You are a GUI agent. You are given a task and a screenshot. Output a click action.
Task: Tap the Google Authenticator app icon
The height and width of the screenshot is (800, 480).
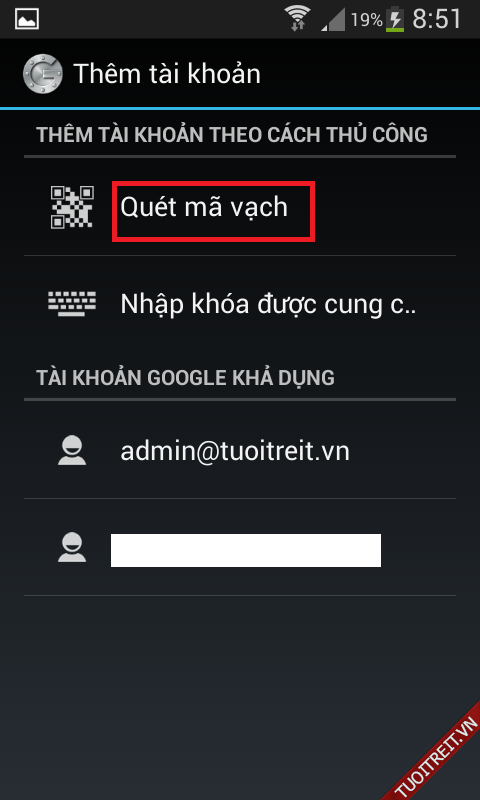pyautogui.click(x=43, y=74)
